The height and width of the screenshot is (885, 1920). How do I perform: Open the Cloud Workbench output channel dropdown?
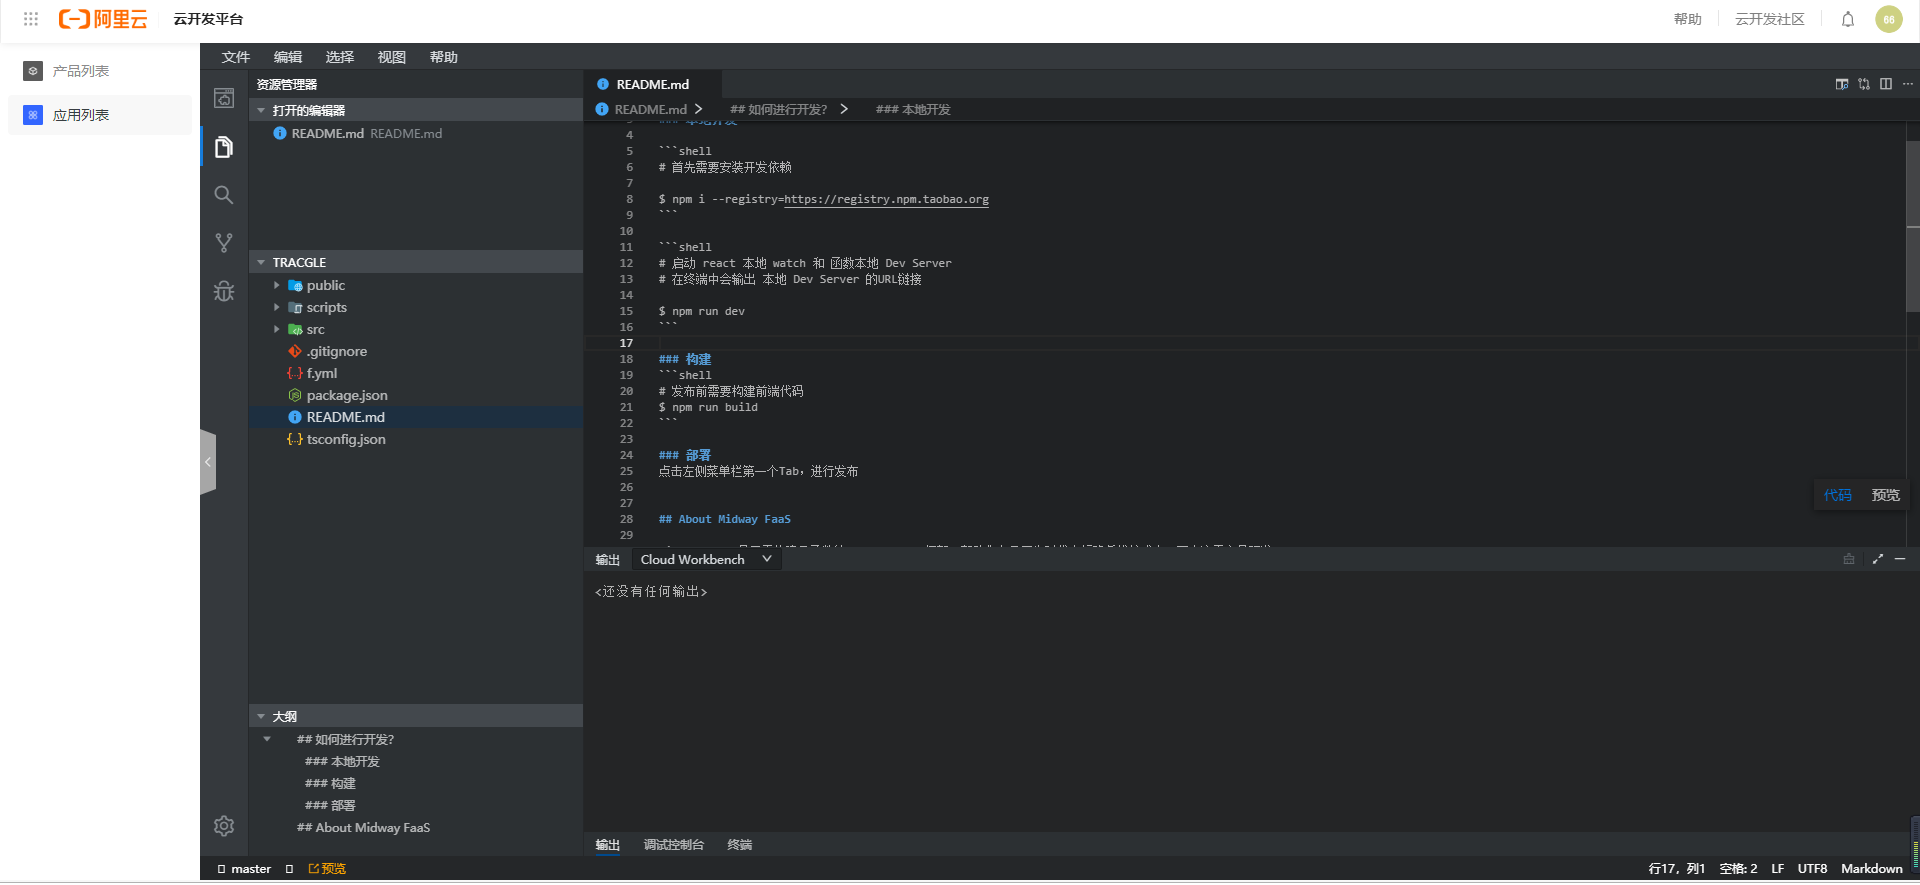706,559
